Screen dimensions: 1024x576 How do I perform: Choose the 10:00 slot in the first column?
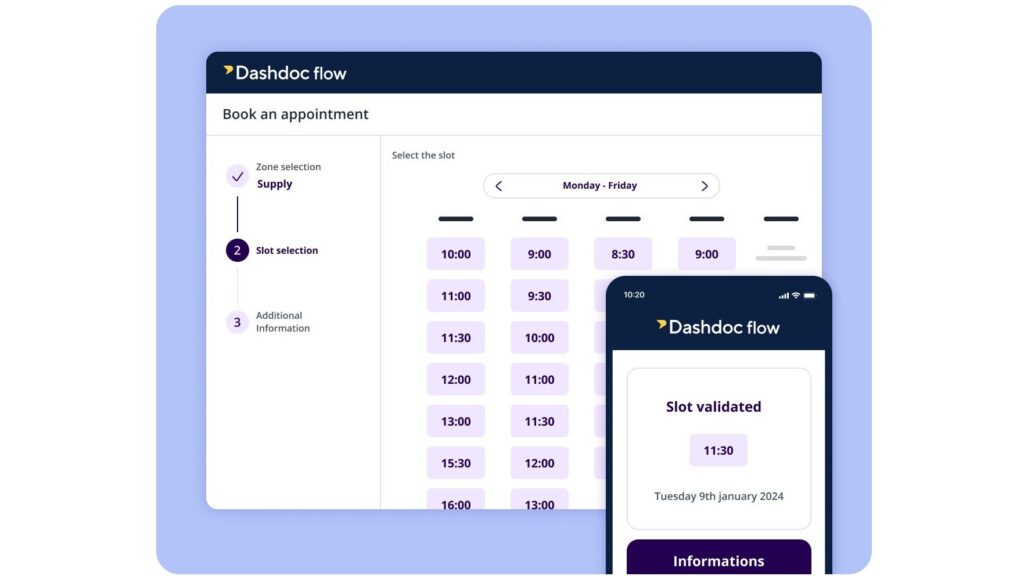[x=455, y=254]
